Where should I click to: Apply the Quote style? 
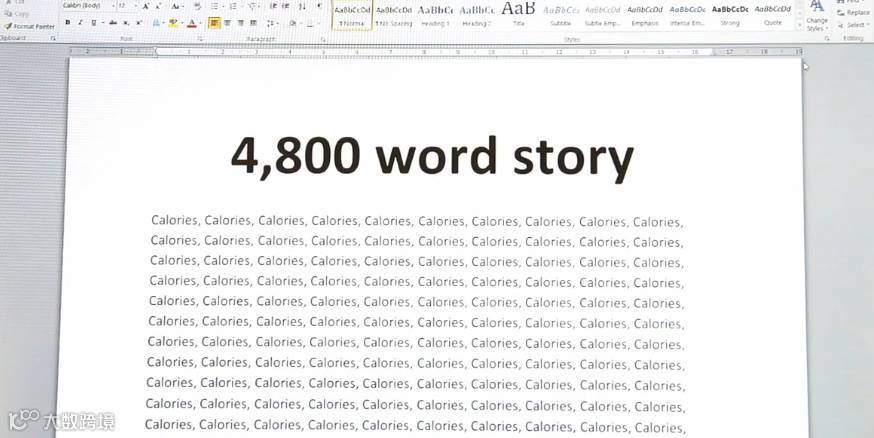point(773,15)
